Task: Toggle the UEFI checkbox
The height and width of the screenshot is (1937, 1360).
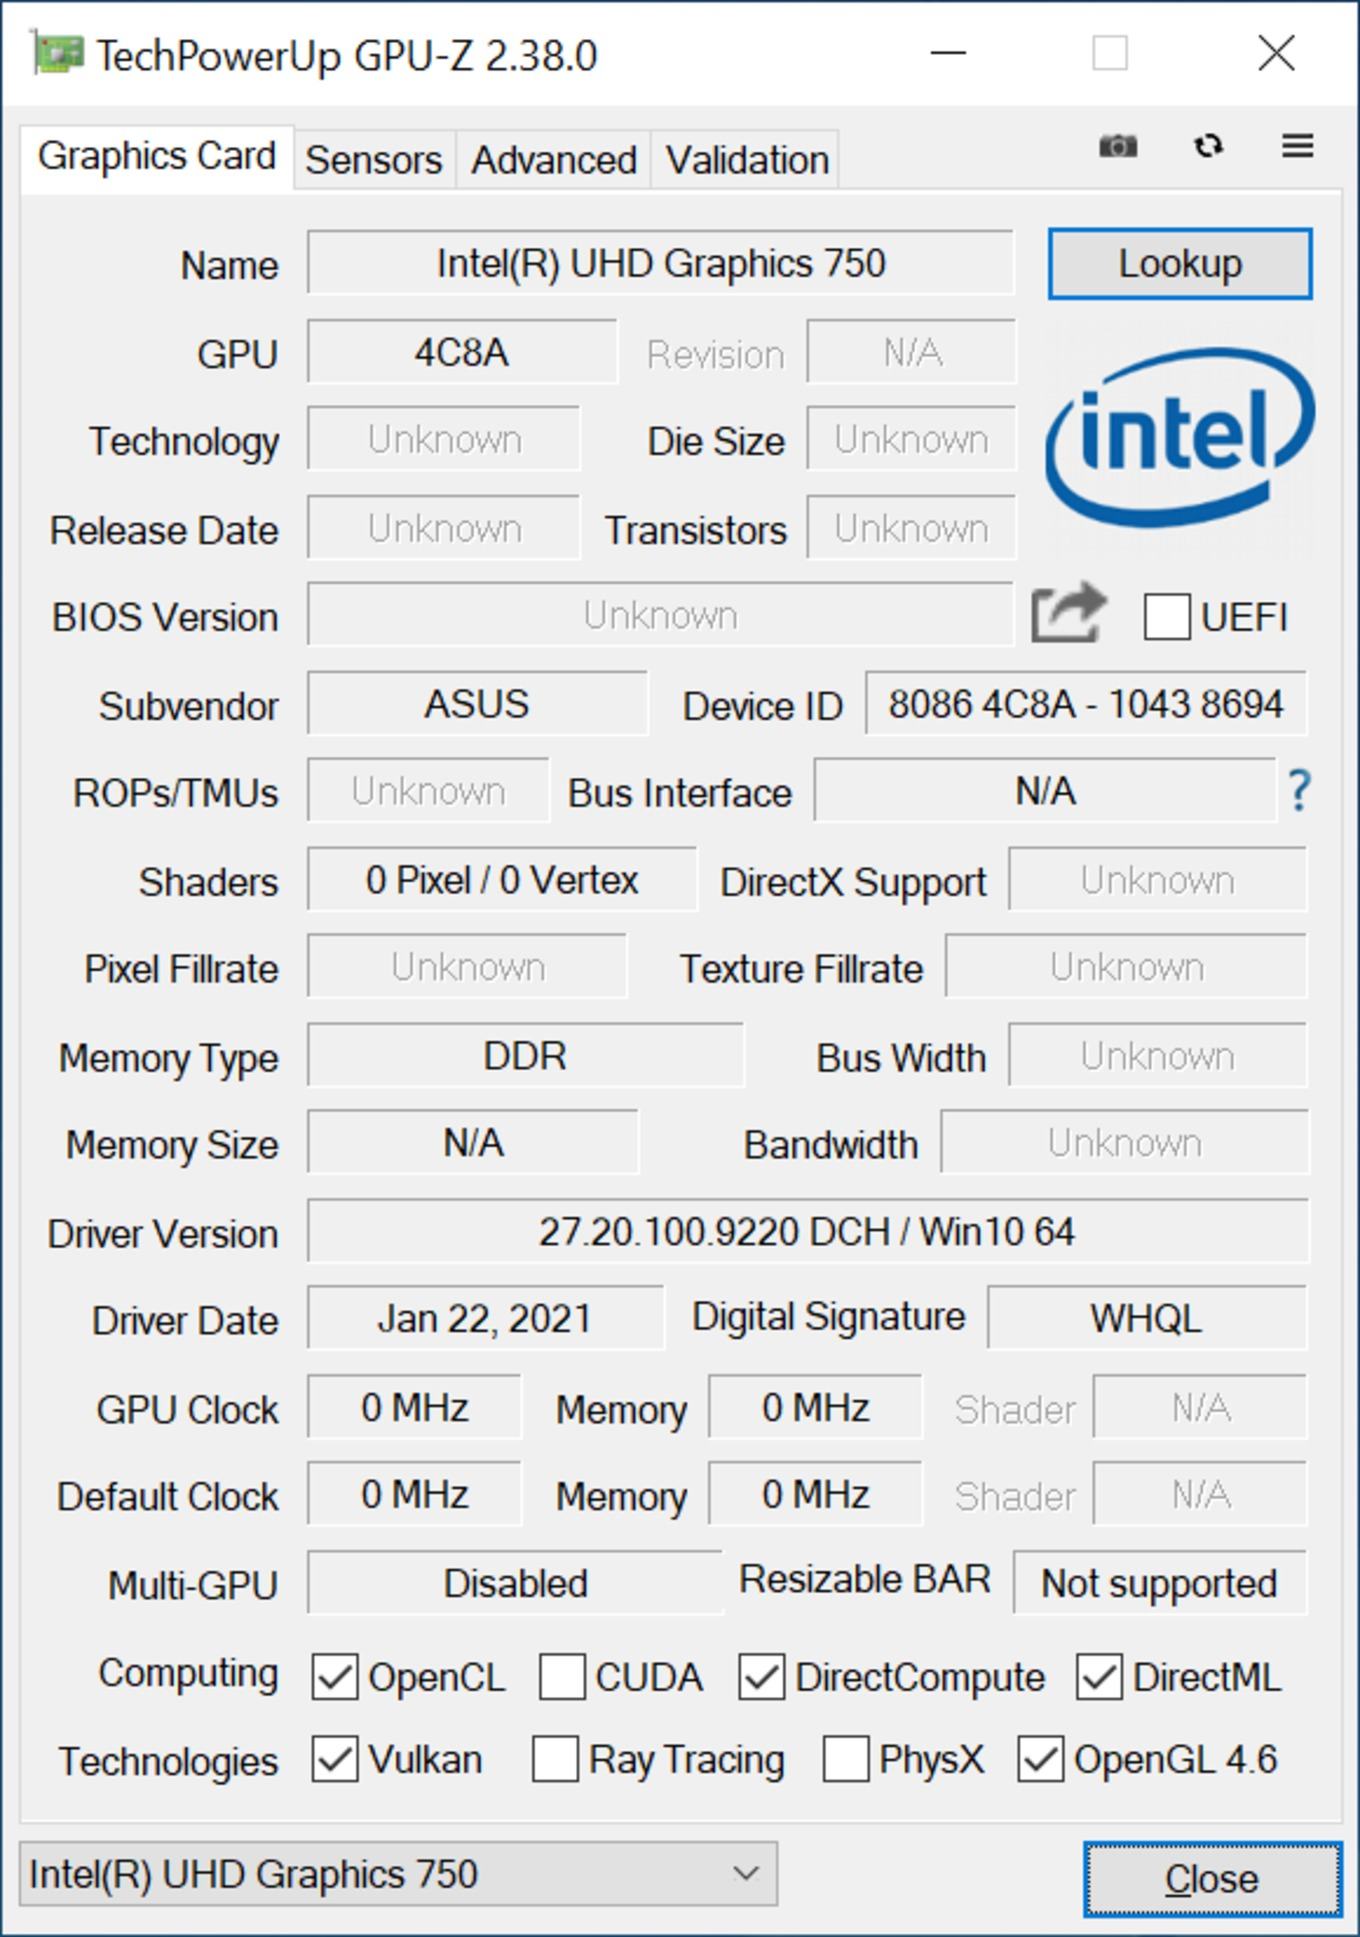Action: [1166, 616]
